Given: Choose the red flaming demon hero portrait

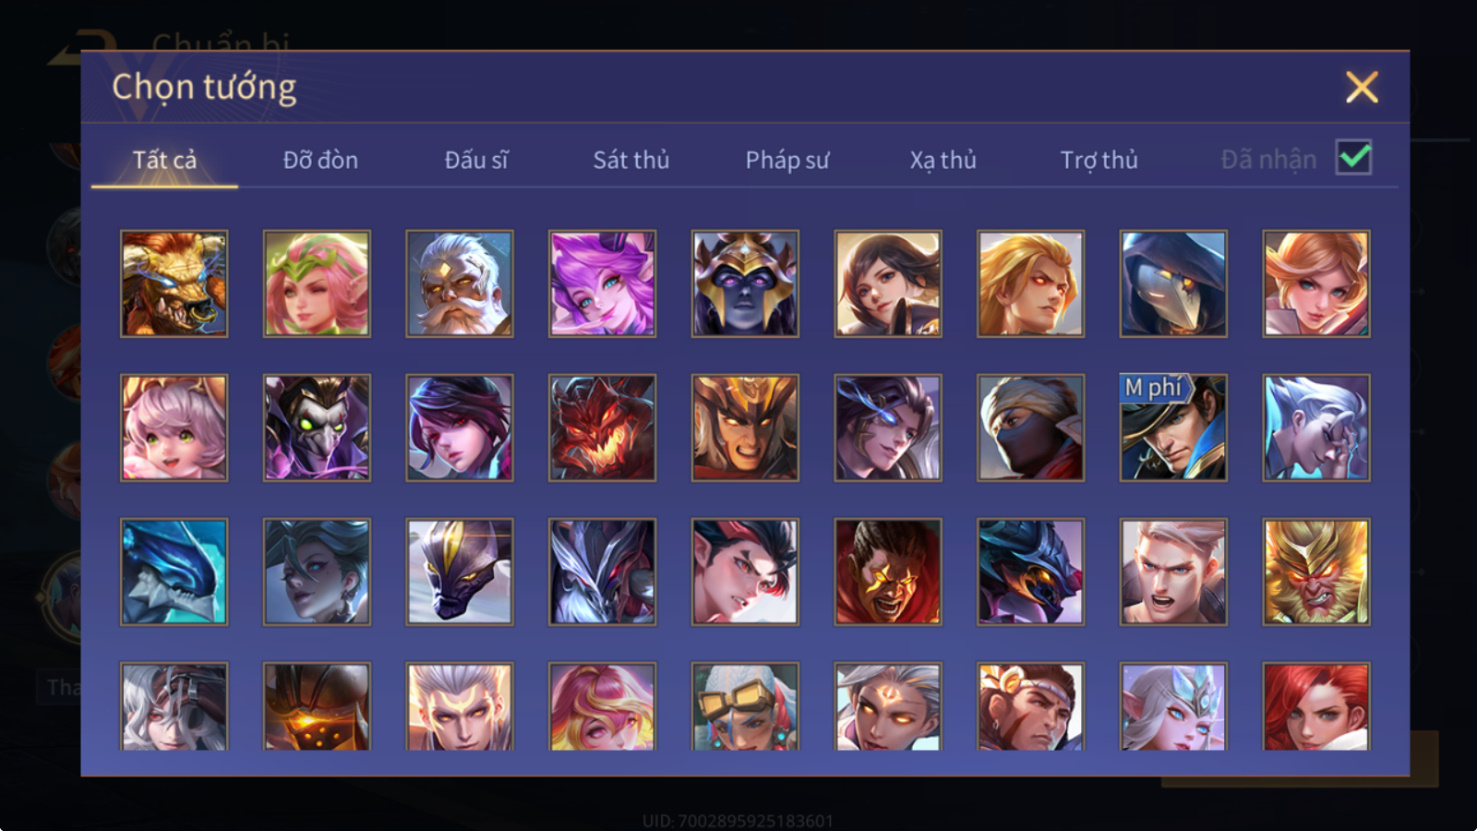Looking at the screenshot, I should click(602, 428).
